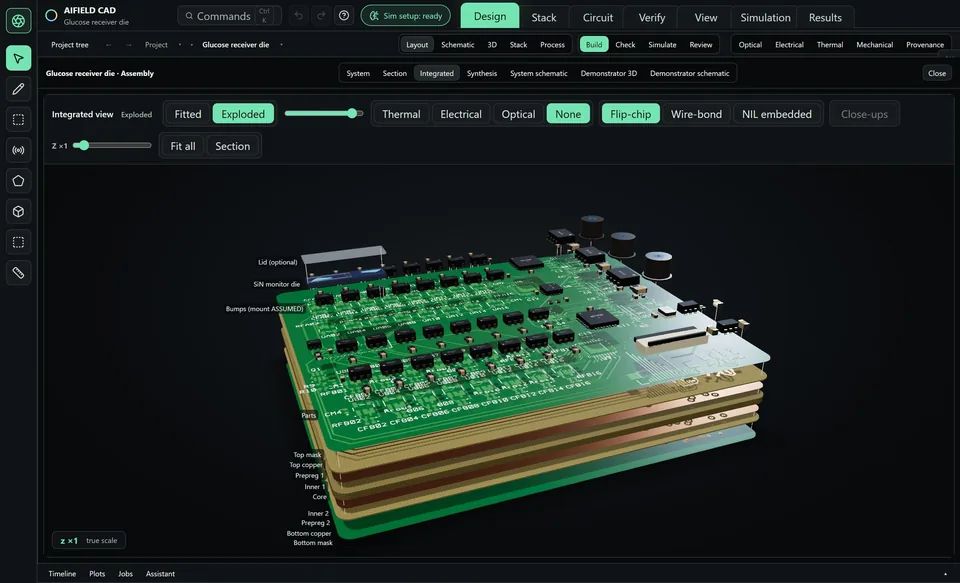
Task: Select Layout sub-mode
Action: coord(417,45)
